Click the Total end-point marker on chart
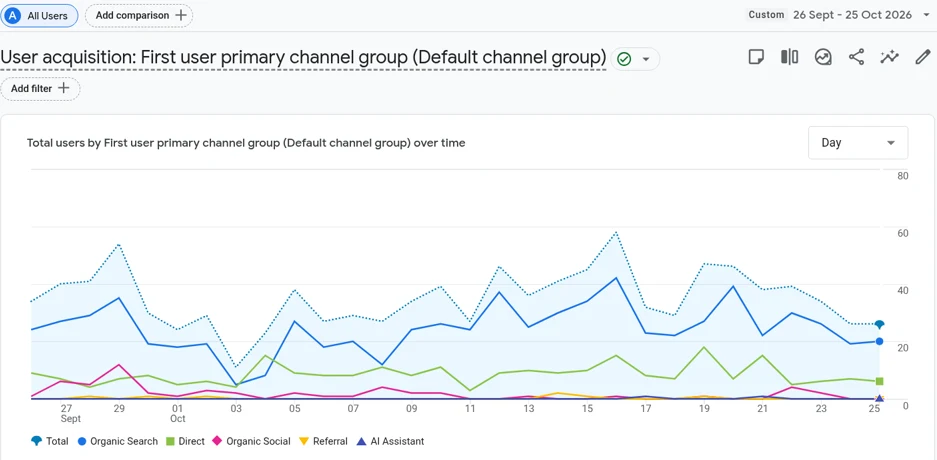The image size is (937, 460). 879,324
